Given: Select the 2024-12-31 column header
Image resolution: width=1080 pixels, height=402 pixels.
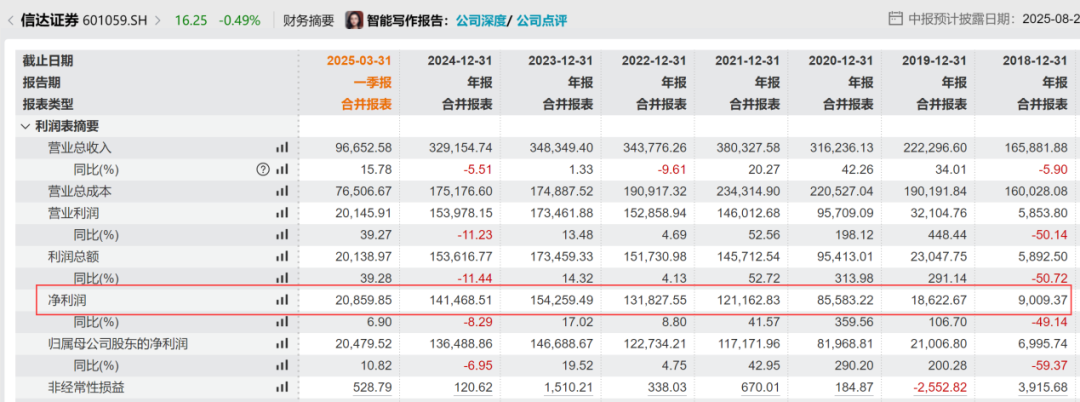Looking at the screenshot, I should pyautogui.click(x=460, y=61).
